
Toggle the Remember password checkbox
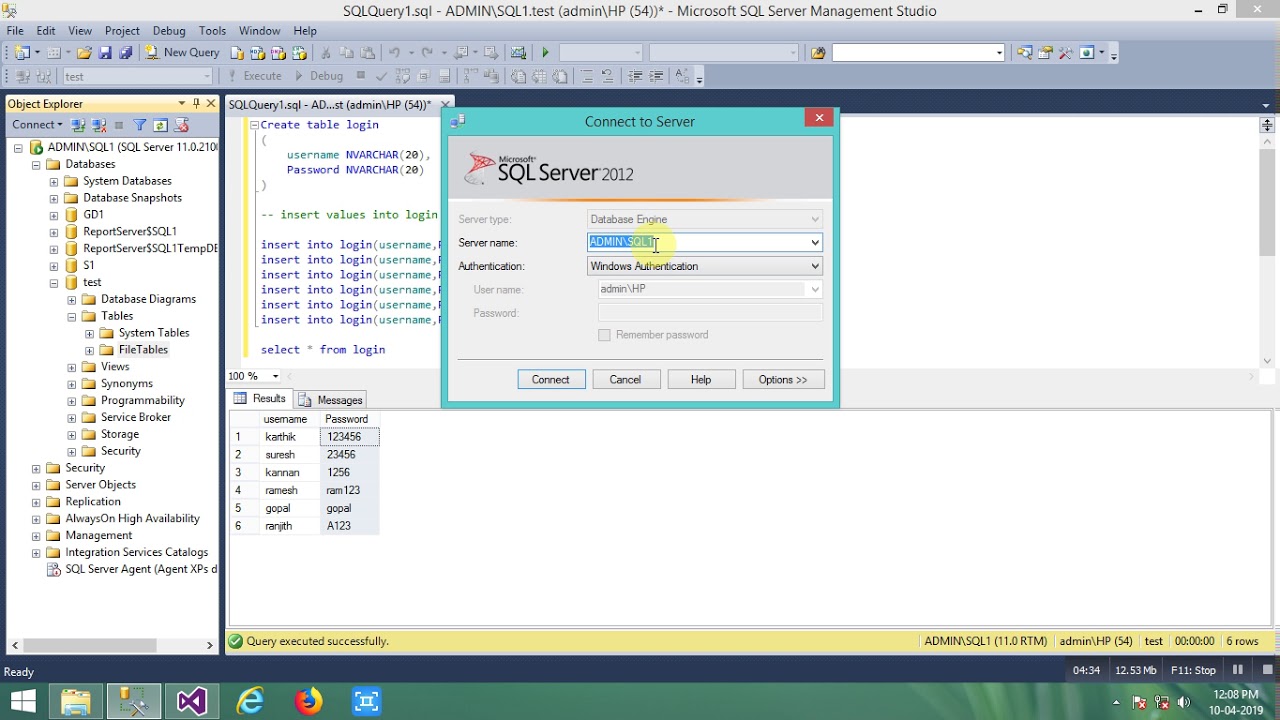tap(604, 335)
